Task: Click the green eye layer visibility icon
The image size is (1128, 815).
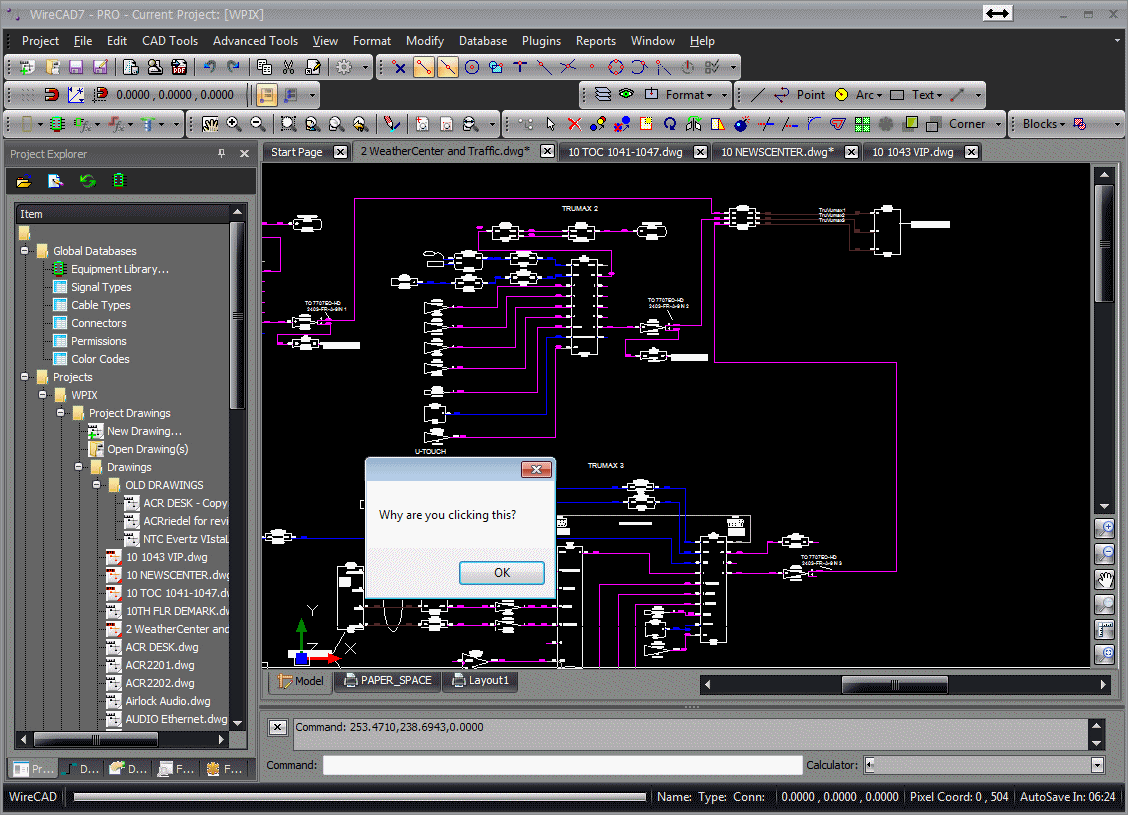Action: (x=626, y=95)
